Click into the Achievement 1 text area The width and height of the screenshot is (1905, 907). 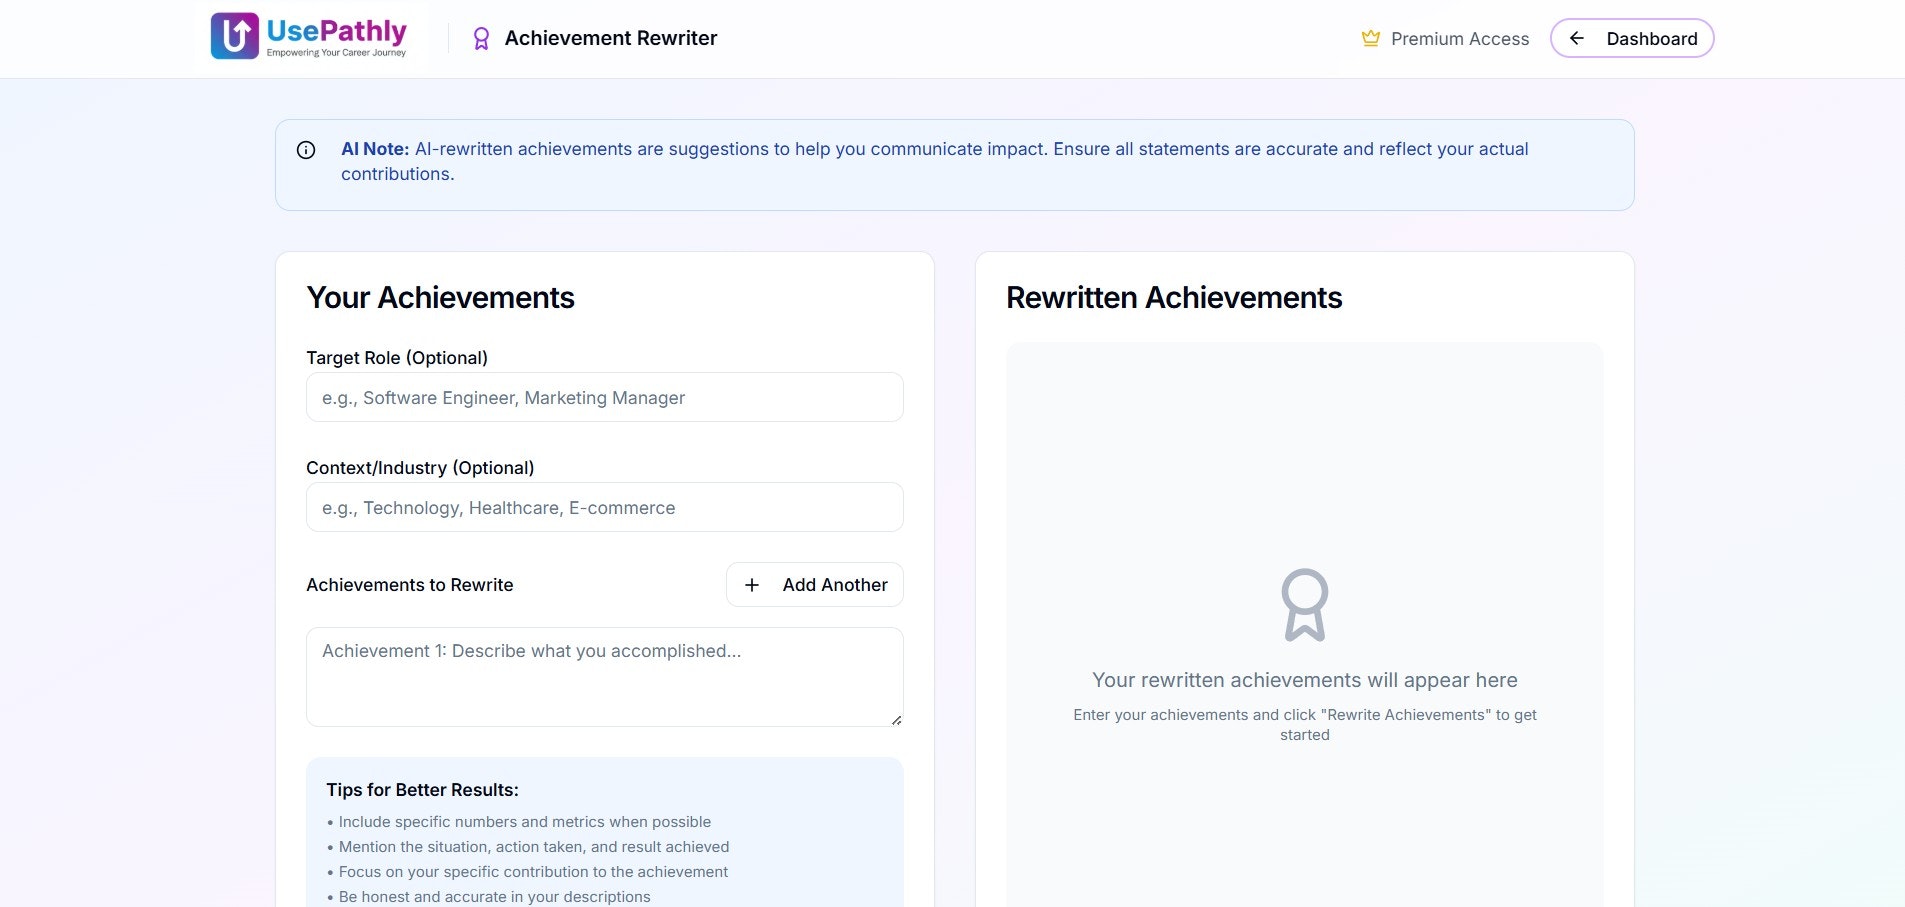(605, 677)
